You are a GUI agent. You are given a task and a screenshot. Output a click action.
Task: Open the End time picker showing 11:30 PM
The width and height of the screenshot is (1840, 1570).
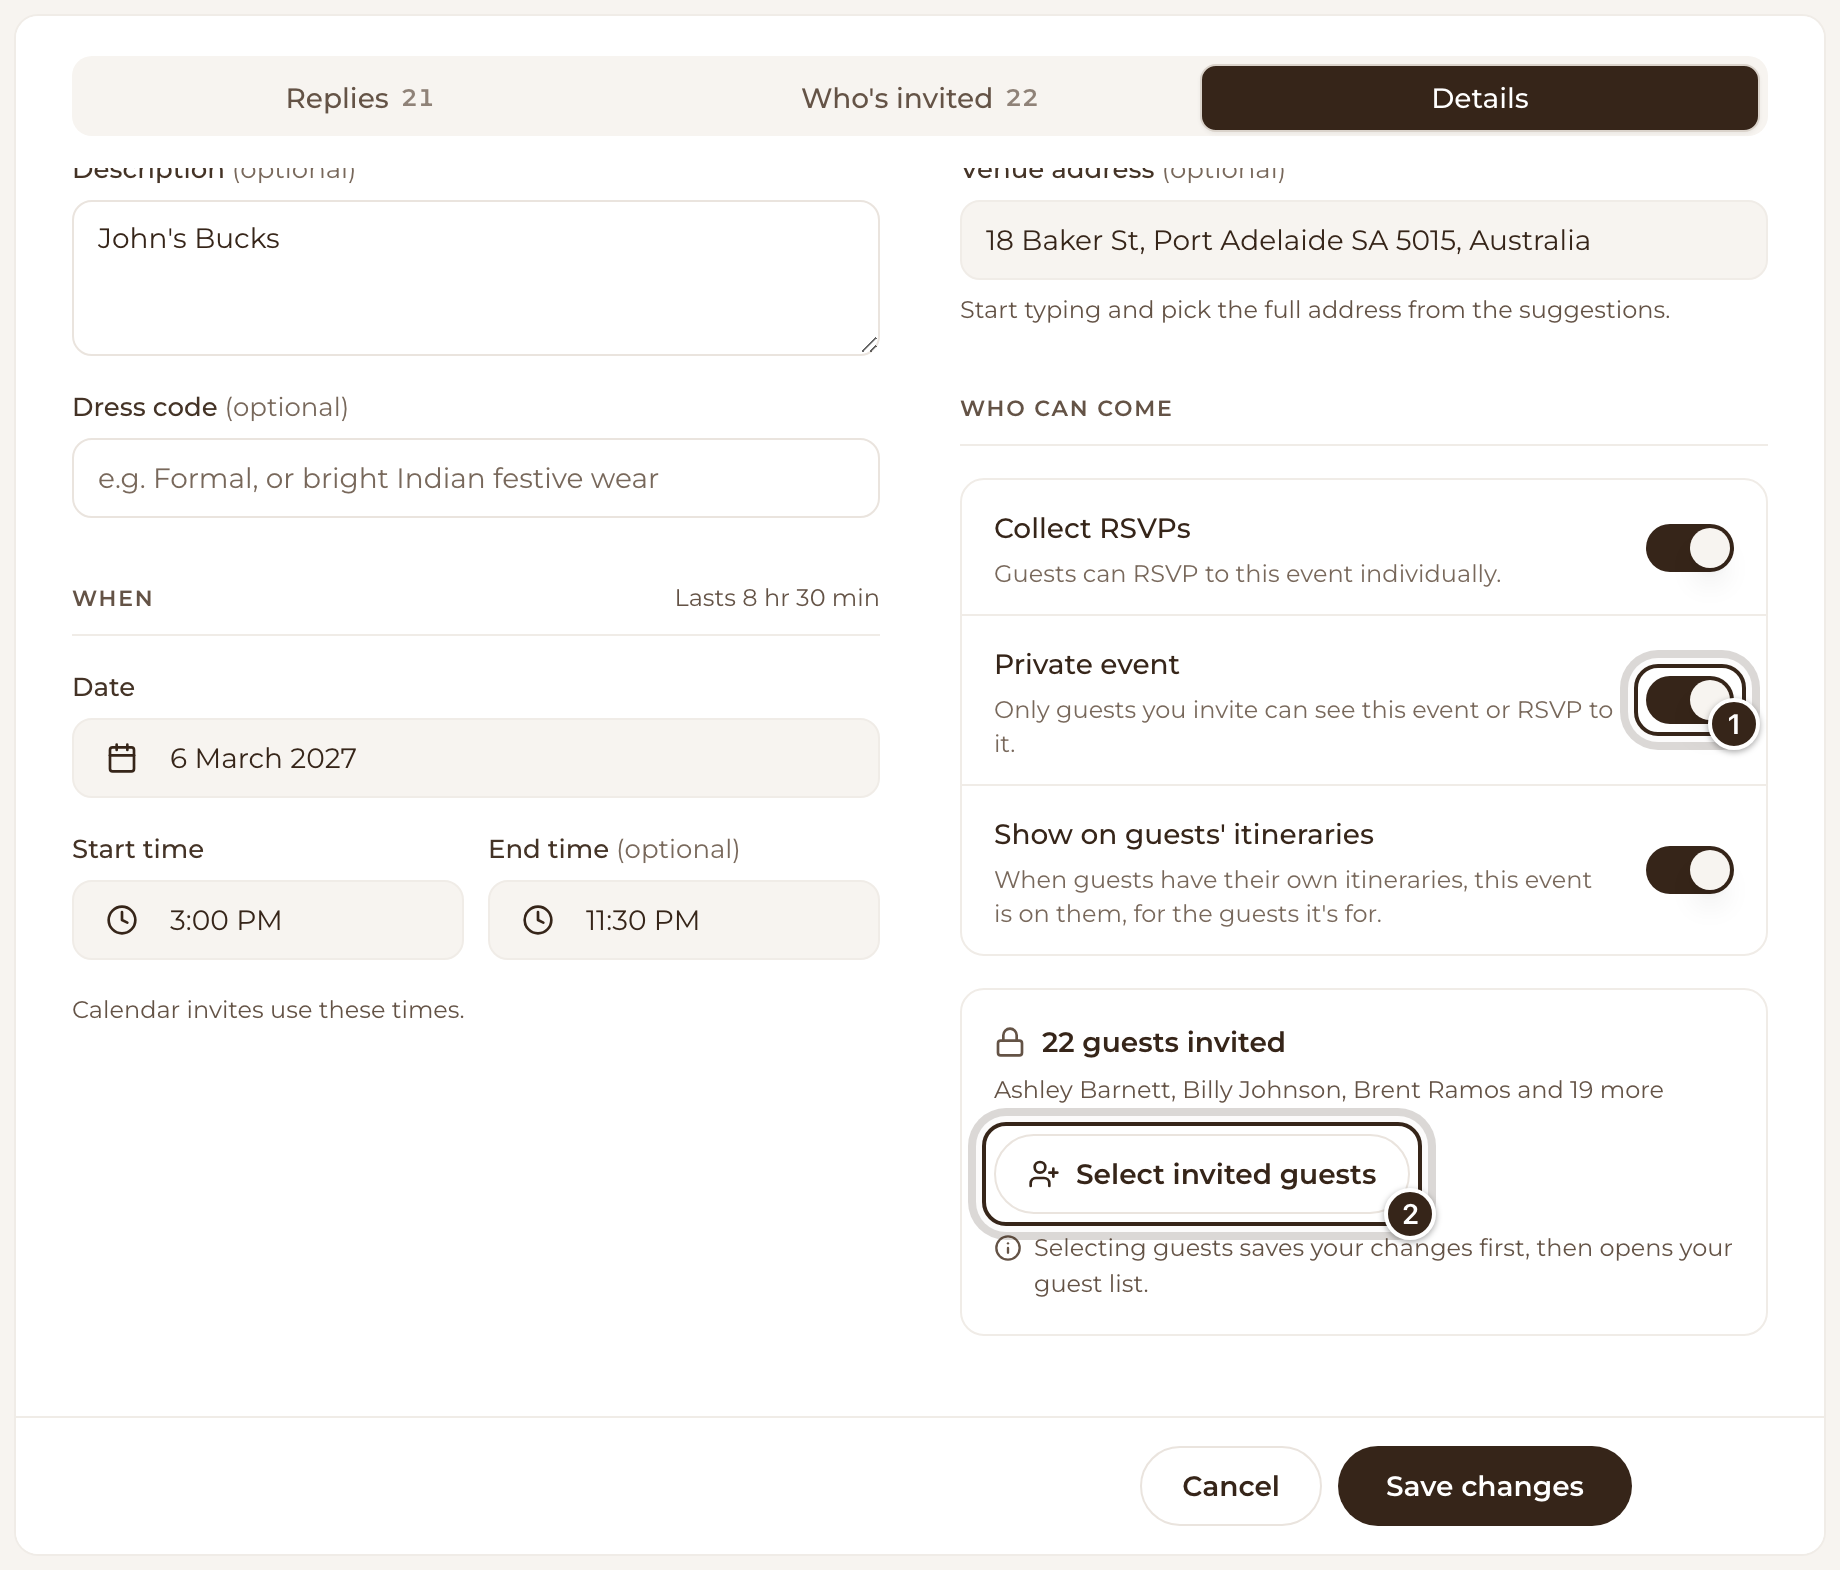[x=684, y=920]
